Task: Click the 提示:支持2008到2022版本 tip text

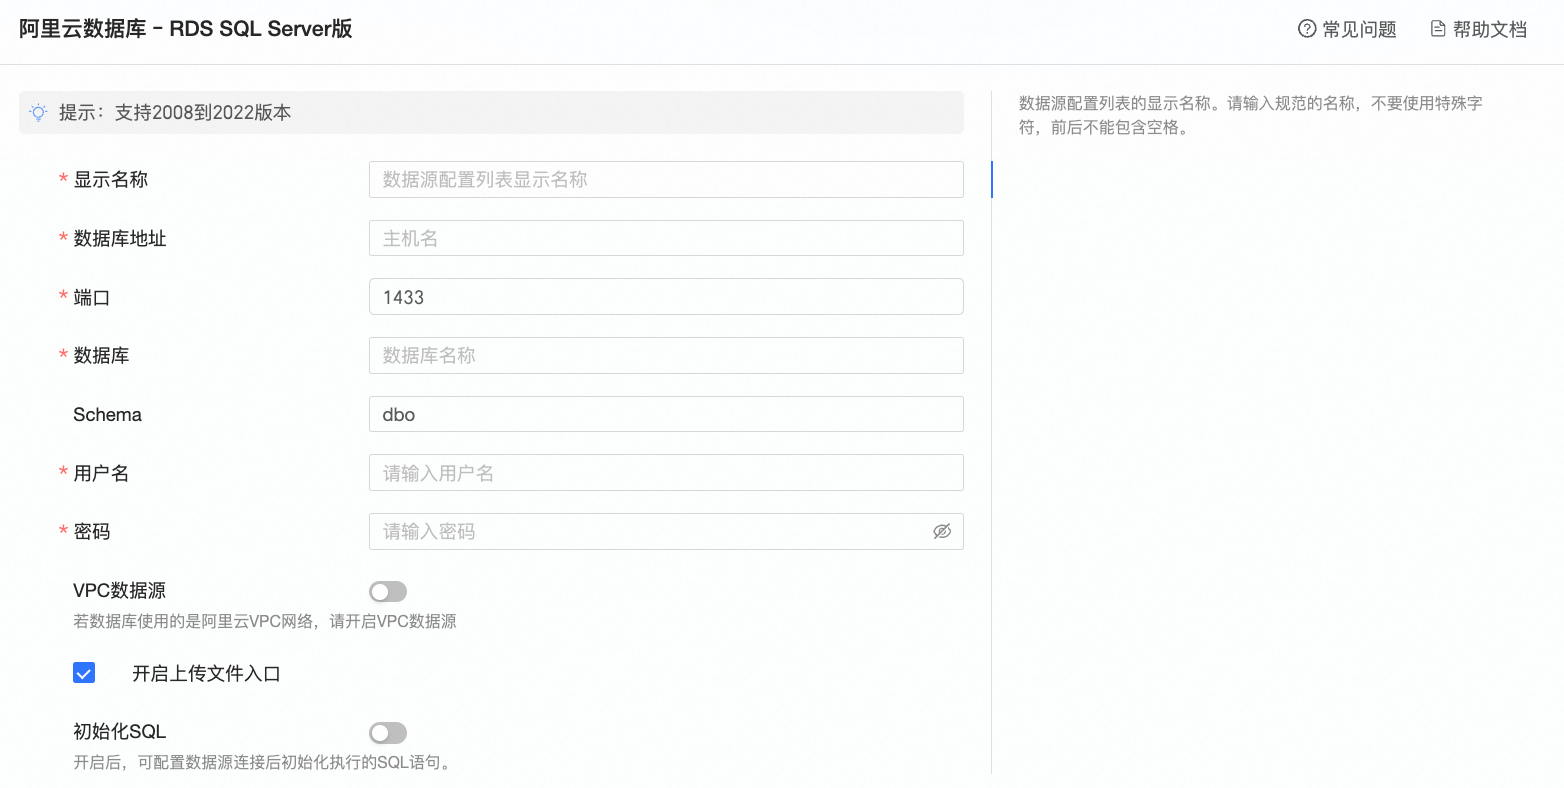Action: tap(175, 112)
